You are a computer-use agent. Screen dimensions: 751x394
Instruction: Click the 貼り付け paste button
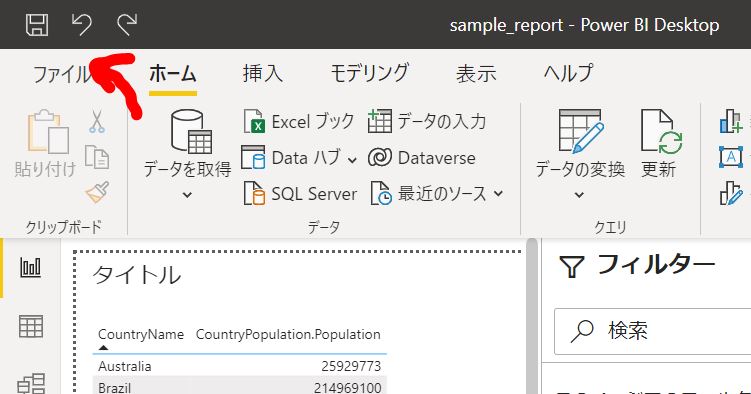point(46,144)
